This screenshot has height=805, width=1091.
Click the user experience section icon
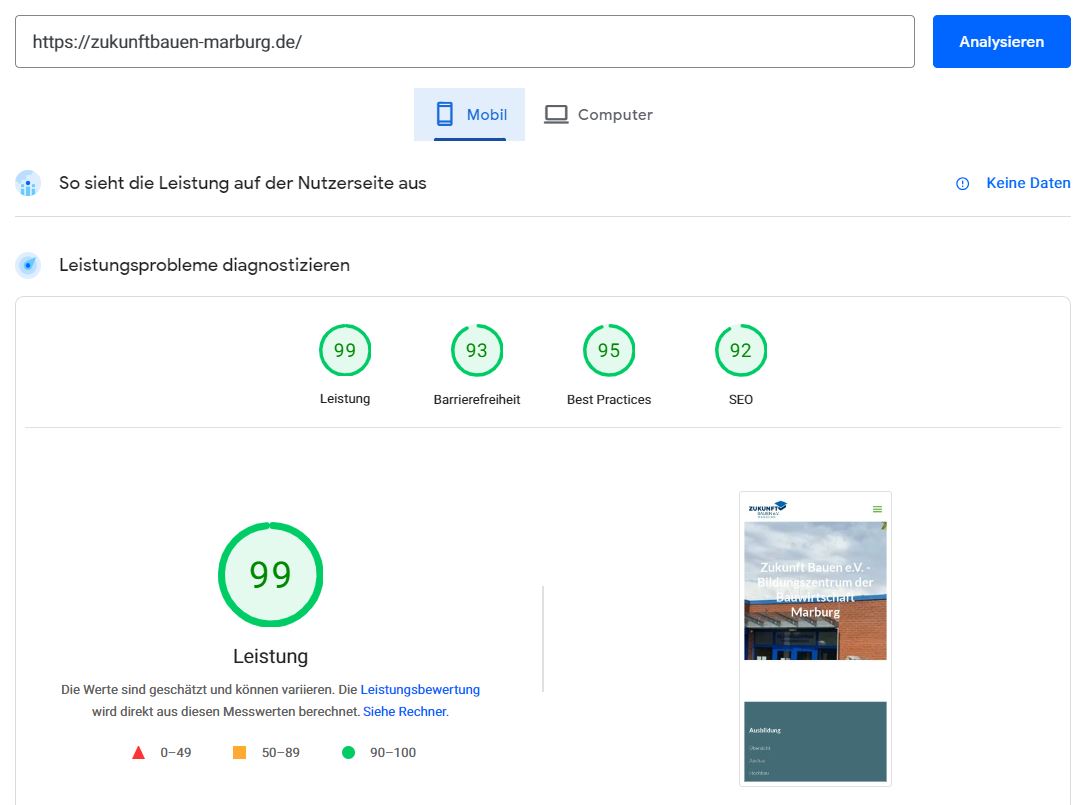[28, 184]
